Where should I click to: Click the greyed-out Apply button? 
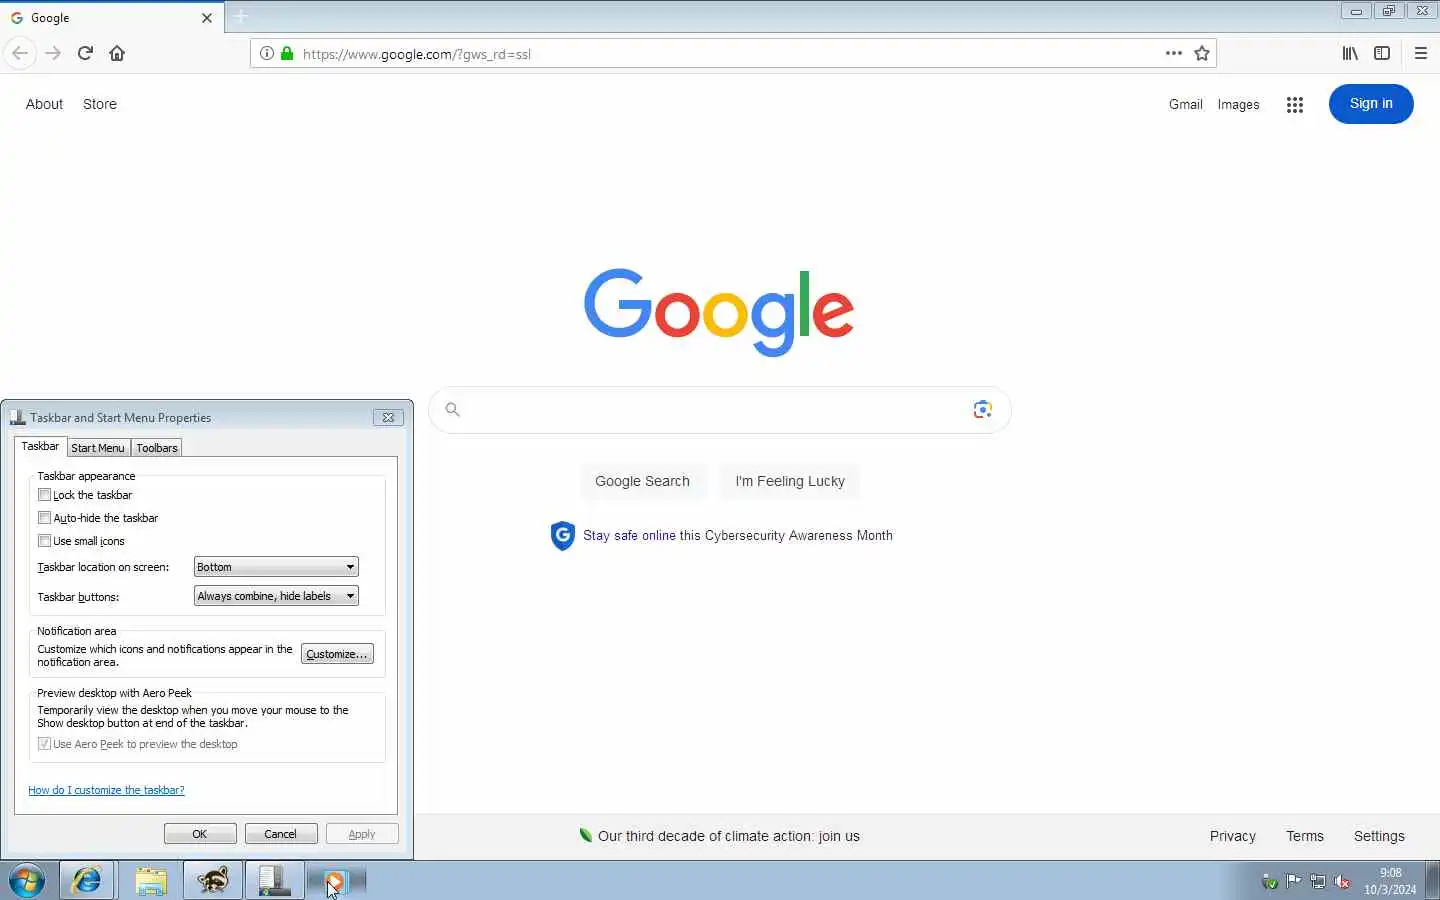pyautogui.click(x=362, y=833)
